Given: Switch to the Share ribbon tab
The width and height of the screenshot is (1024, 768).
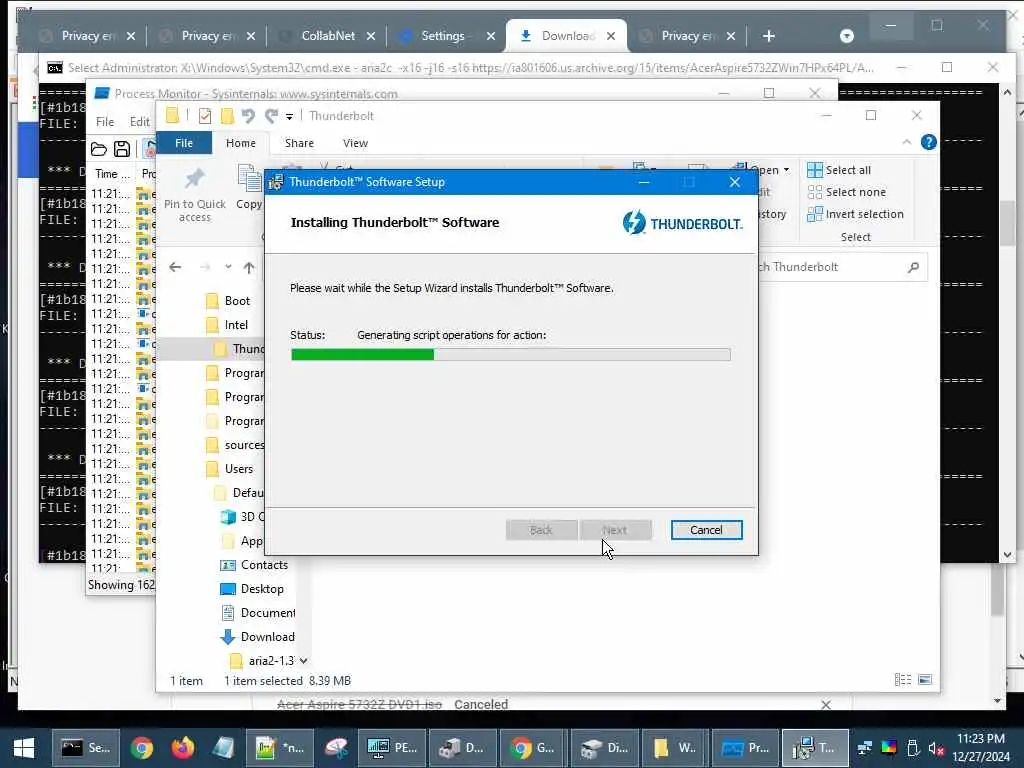Looking at the screenshot, I should click(x=299, y=143).
